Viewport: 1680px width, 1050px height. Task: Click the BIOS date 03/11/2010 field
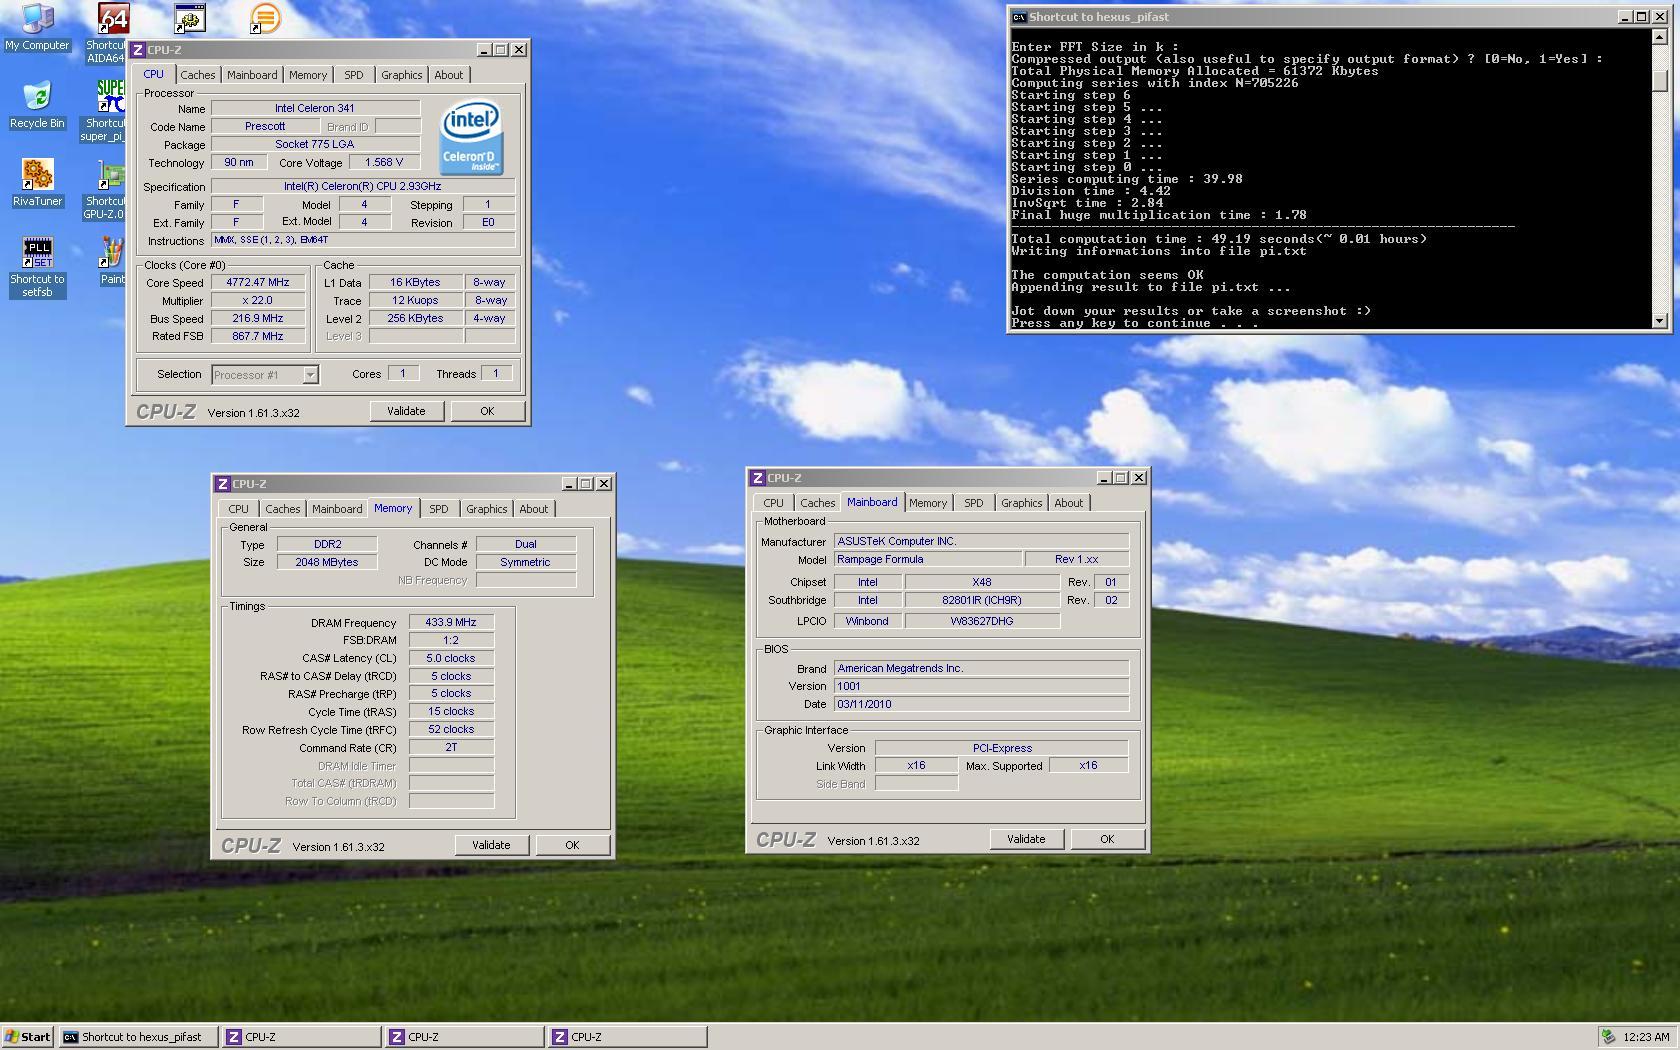tap(981, 704)
